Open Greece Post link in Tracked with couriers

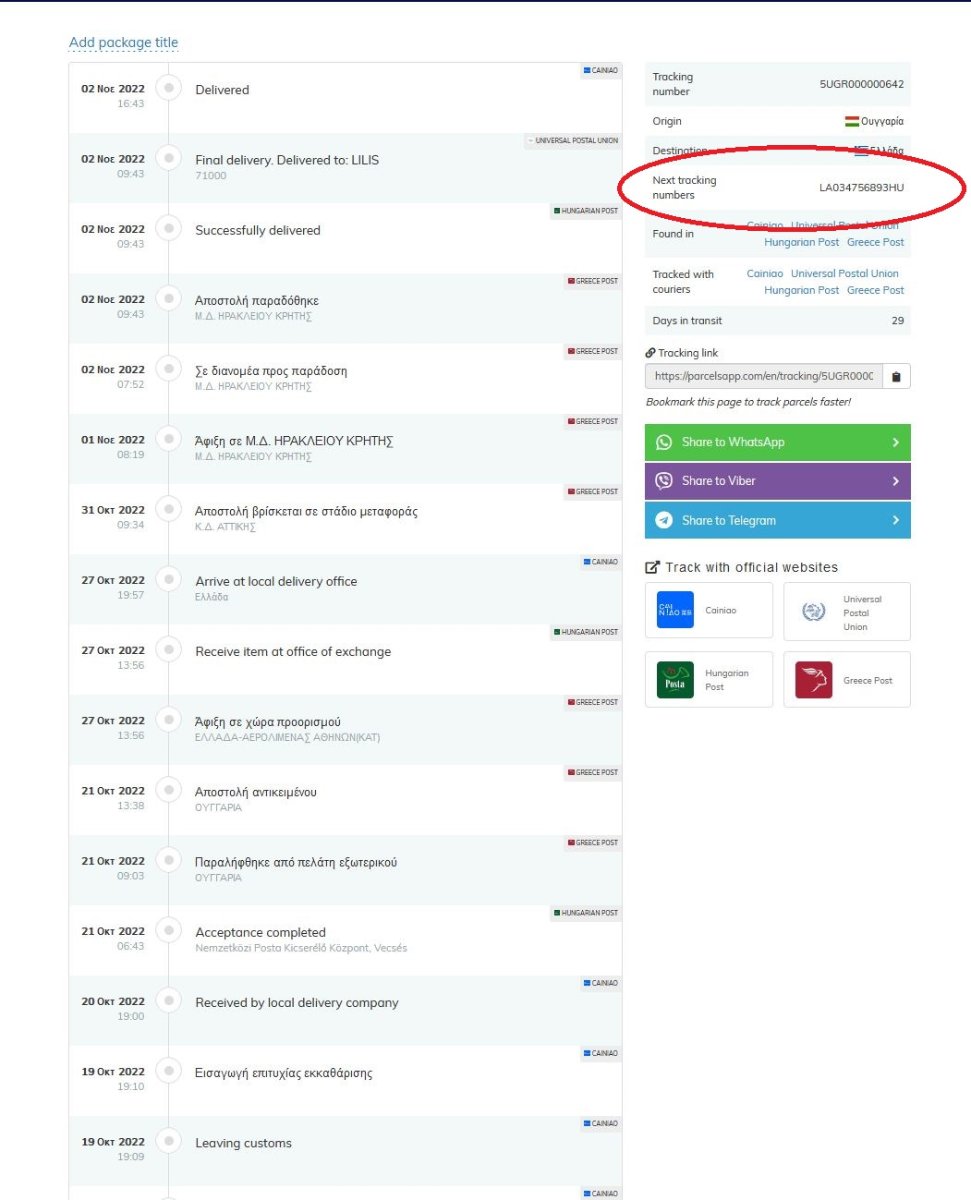coord(875,290)
